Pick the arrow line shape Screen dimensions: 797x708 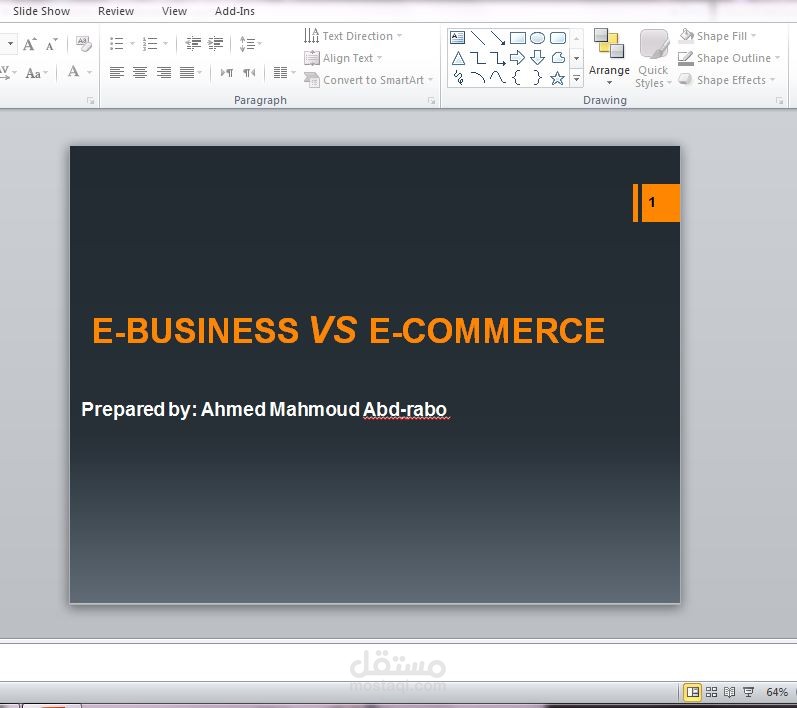(498, 38)
